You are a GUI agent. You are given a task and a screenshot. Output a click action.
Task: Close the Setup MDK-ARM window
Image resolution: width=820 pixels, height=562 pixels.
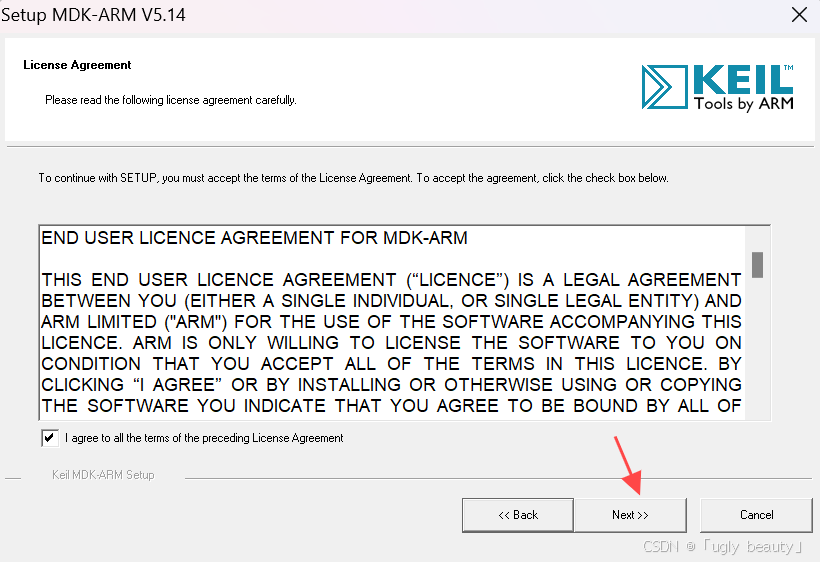tap(799, 15)
